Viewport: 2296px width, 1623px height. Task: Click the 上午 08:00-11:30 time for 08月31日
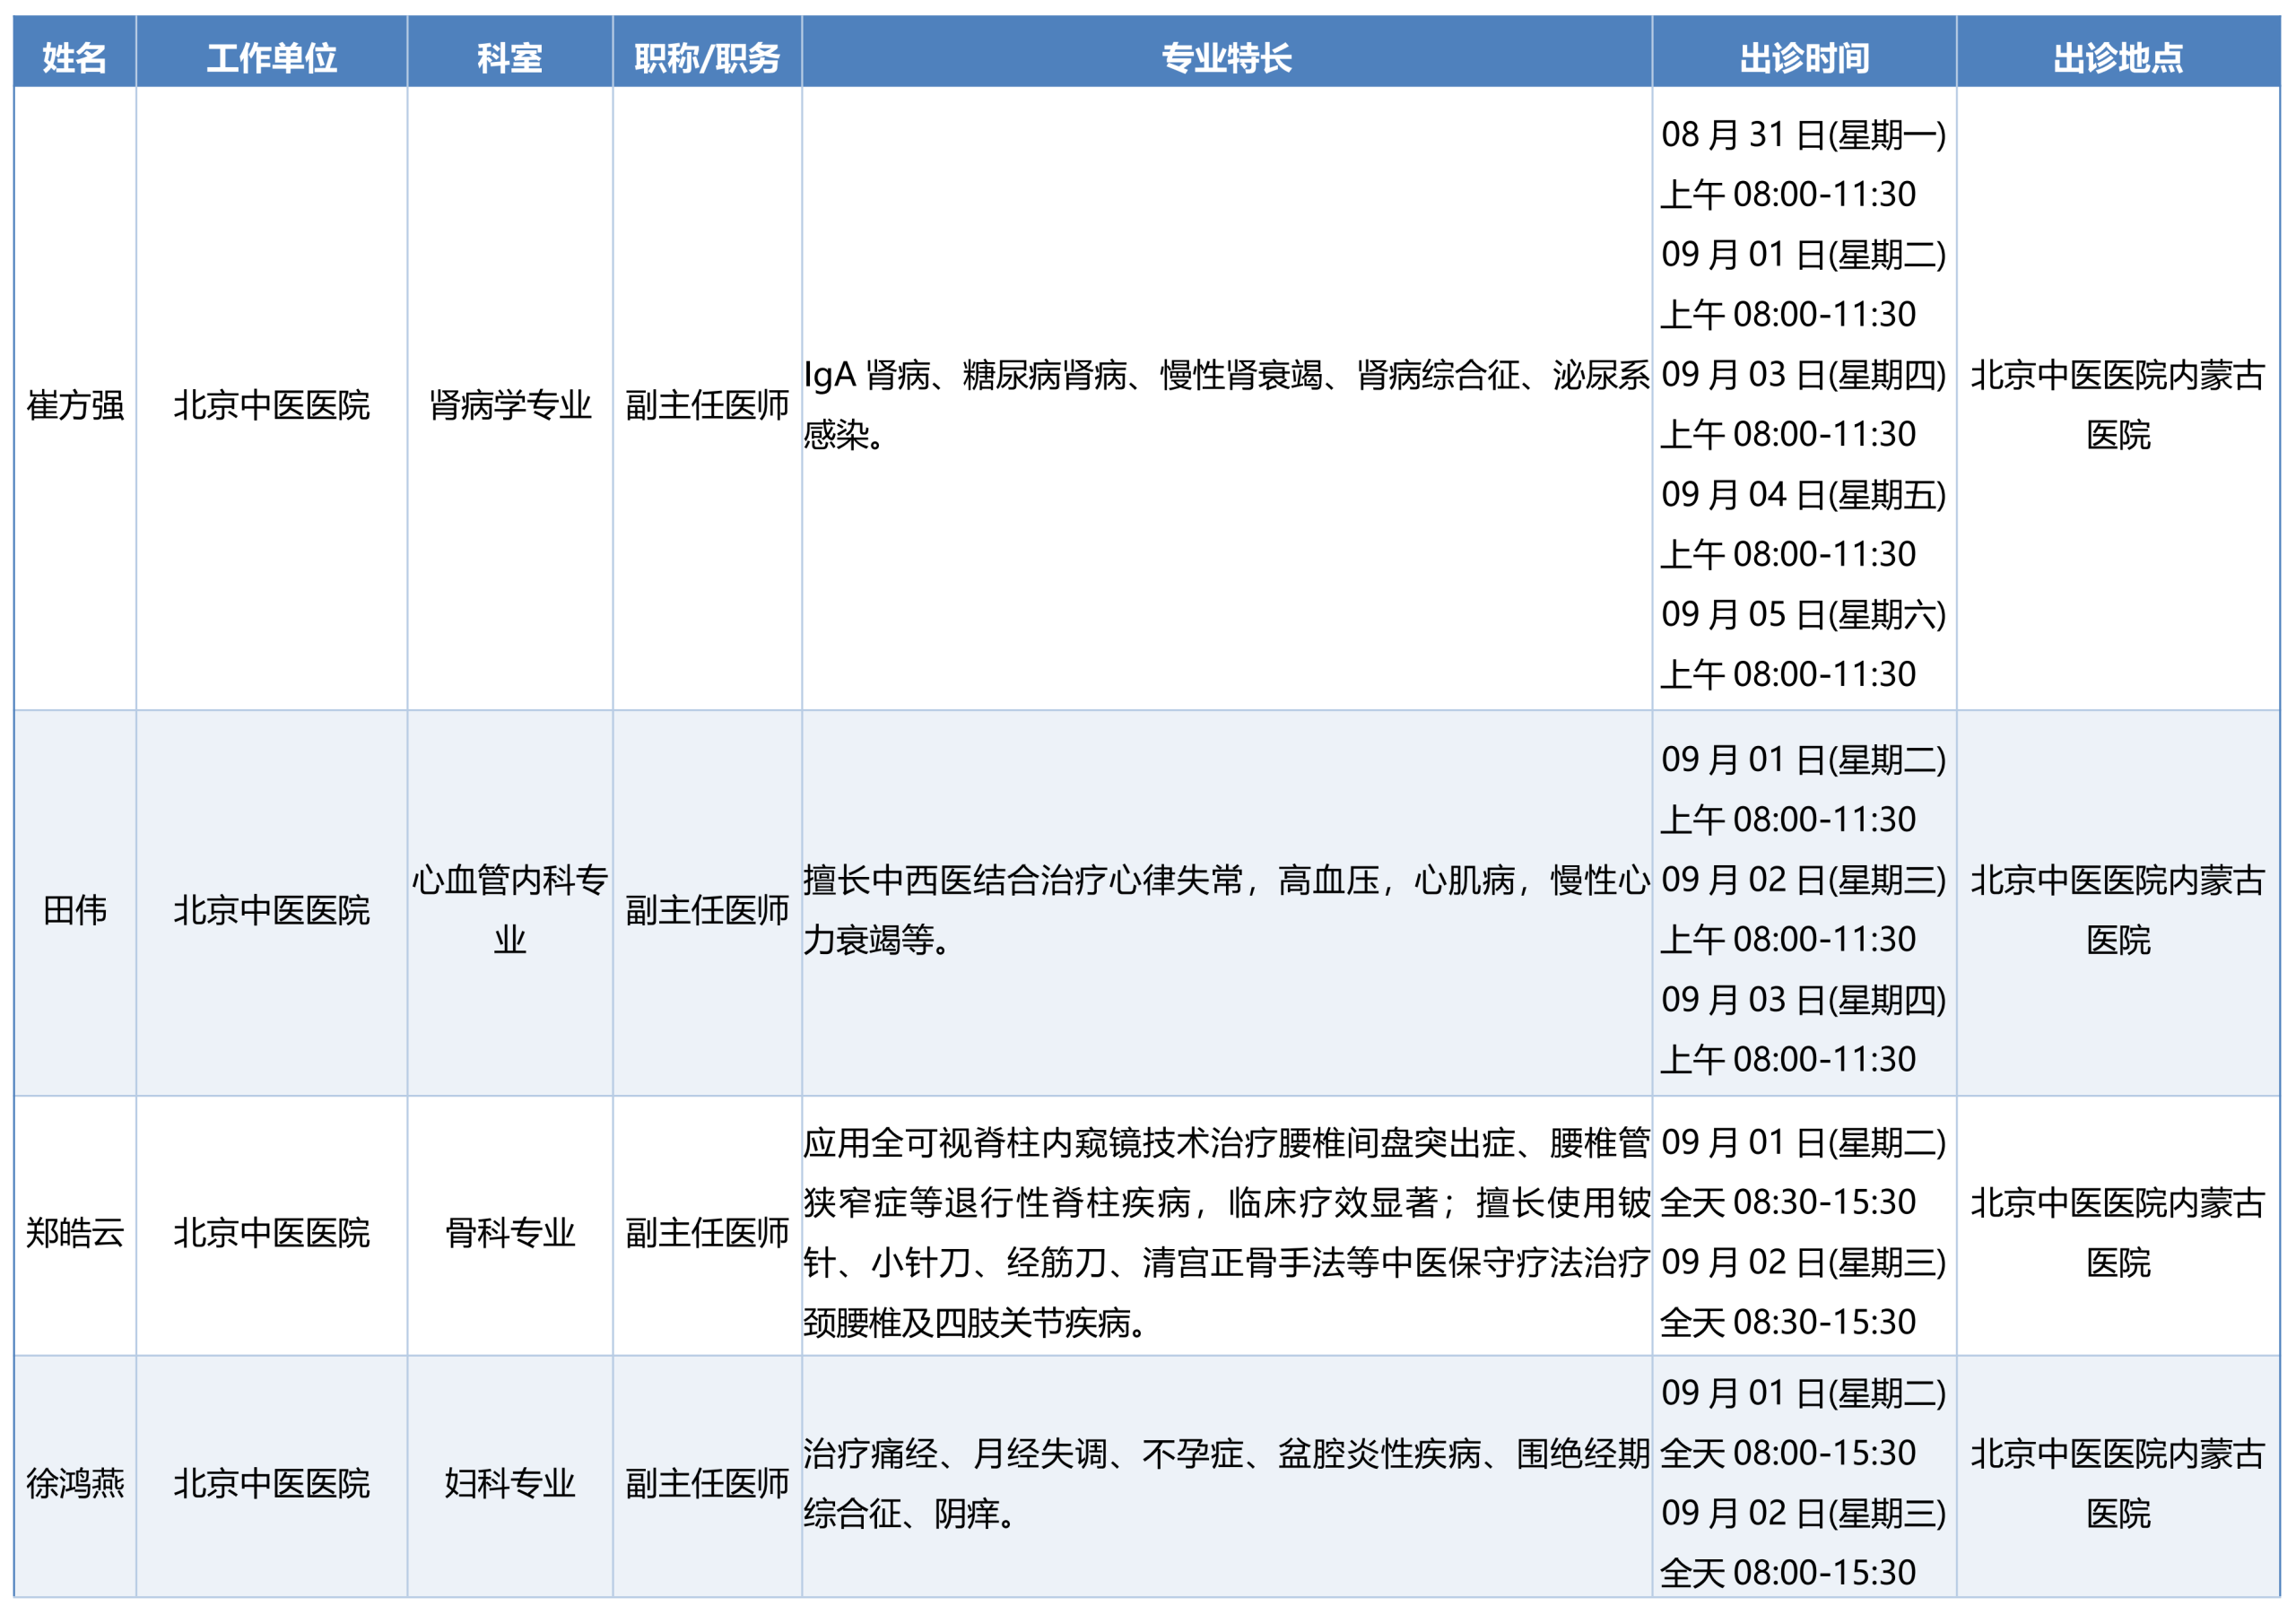tap(1788, 195)
